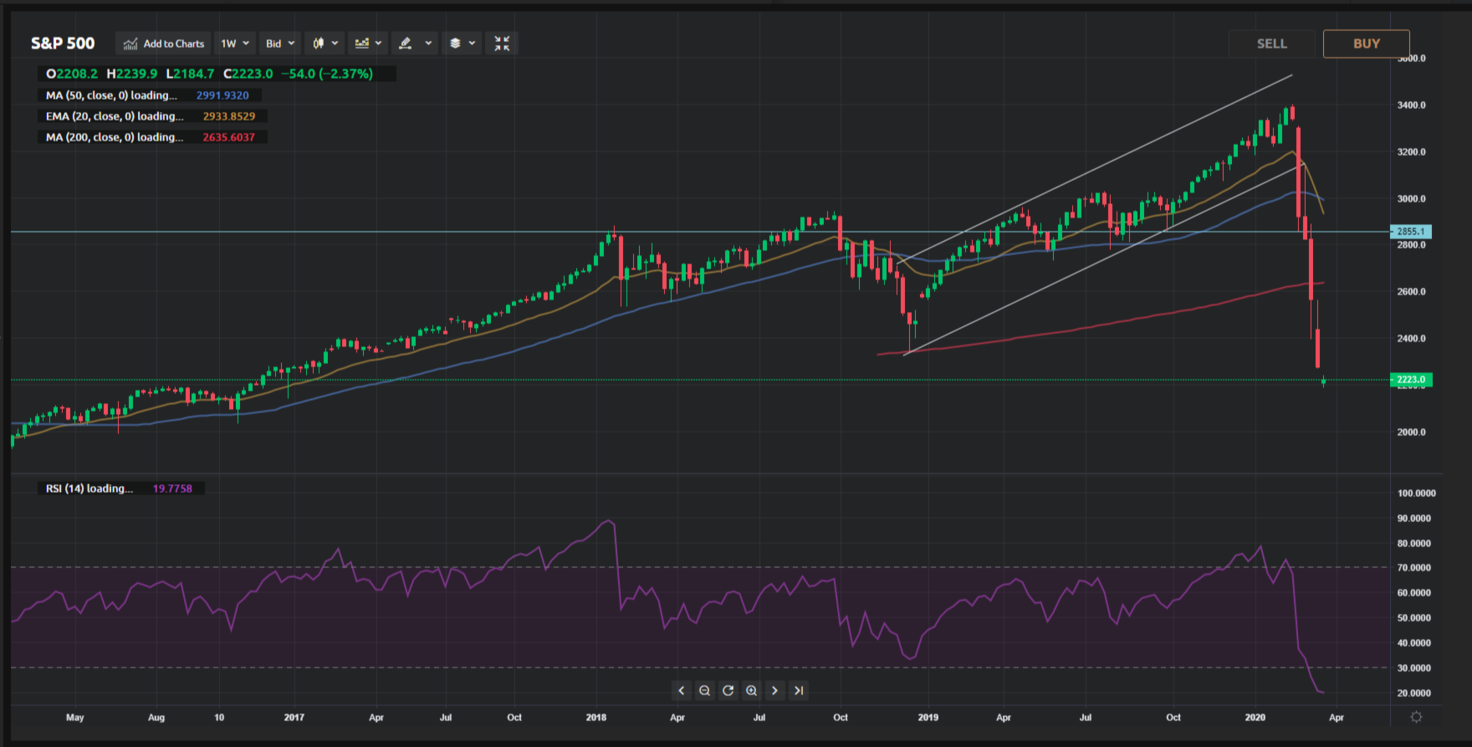Click the 2019 label on time axis
Viewport: 1472px width, 747px height.
click(927, 717)
